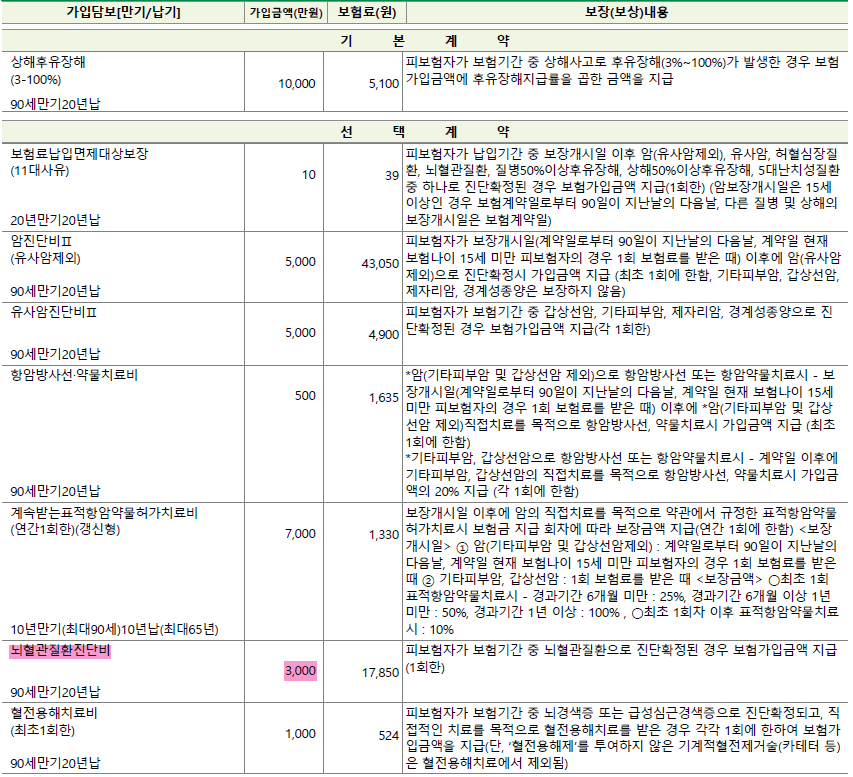This screenshot has height=777, width=853.
Task: Click the highlighted 뇌혈관질환진단비 label
Action: pos(60,651)
